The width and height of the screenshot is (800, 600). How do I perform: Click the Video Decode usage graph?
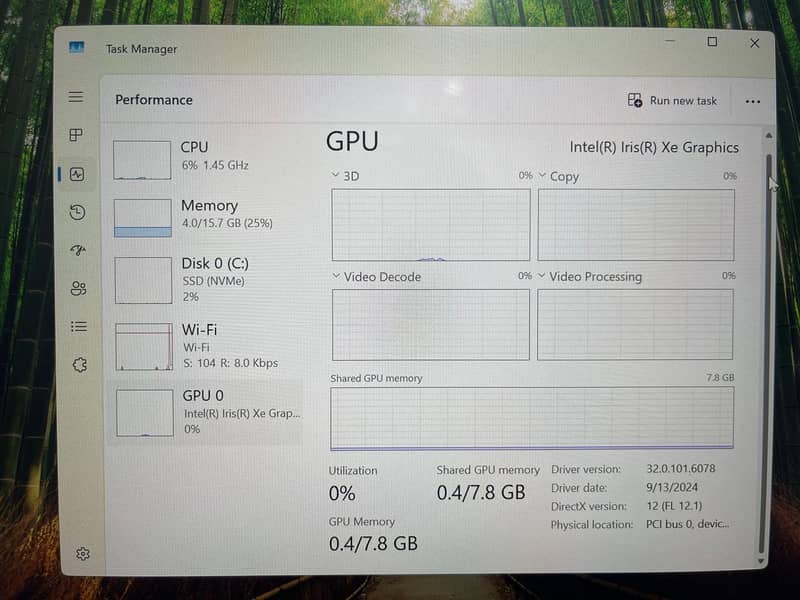tap(431, 324)
